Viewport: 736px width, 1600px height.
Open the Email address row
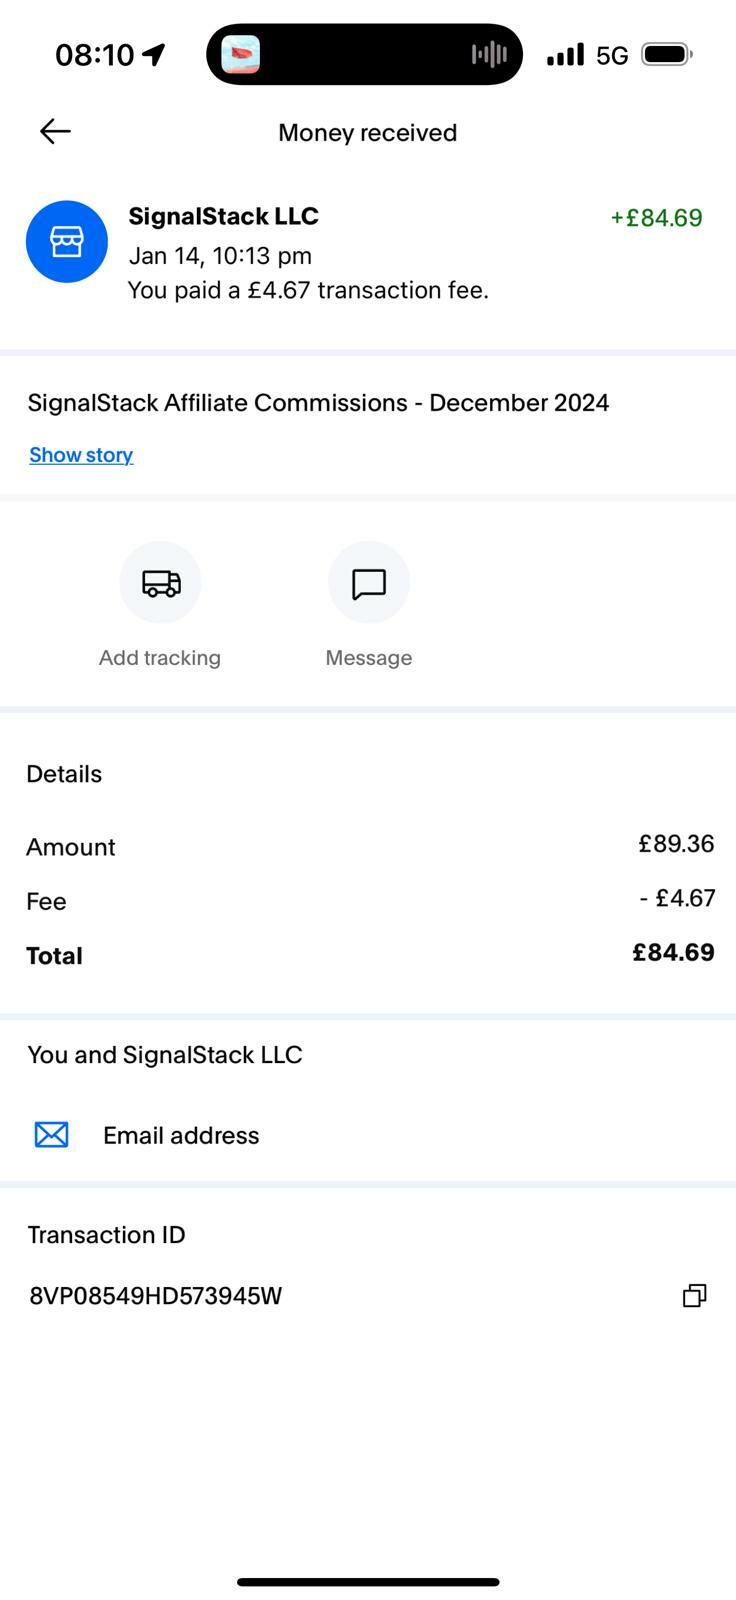pyautogui.click(x=181, y=1135)
